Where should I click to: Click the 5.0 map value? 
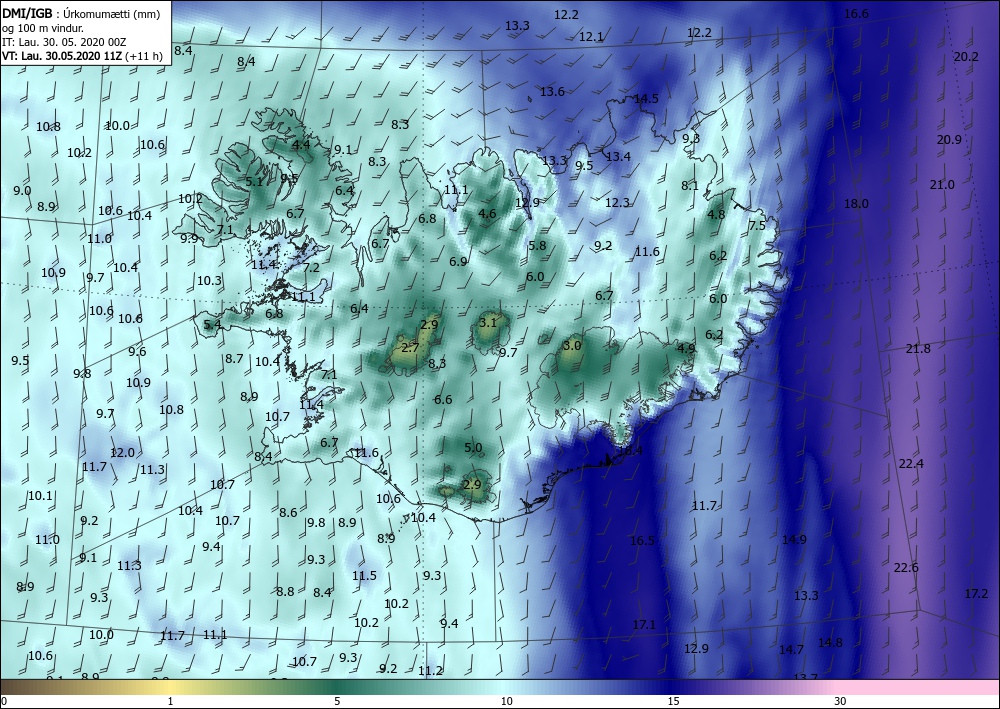(473, 448)
